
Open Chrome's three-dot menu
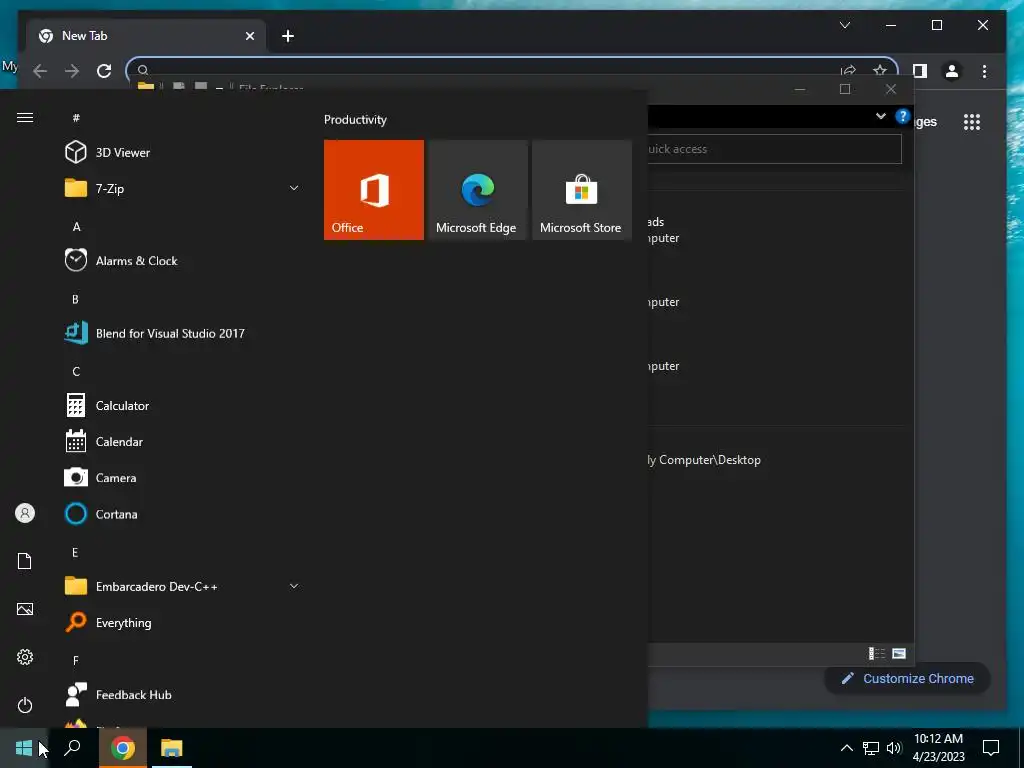tap(984, 71)
